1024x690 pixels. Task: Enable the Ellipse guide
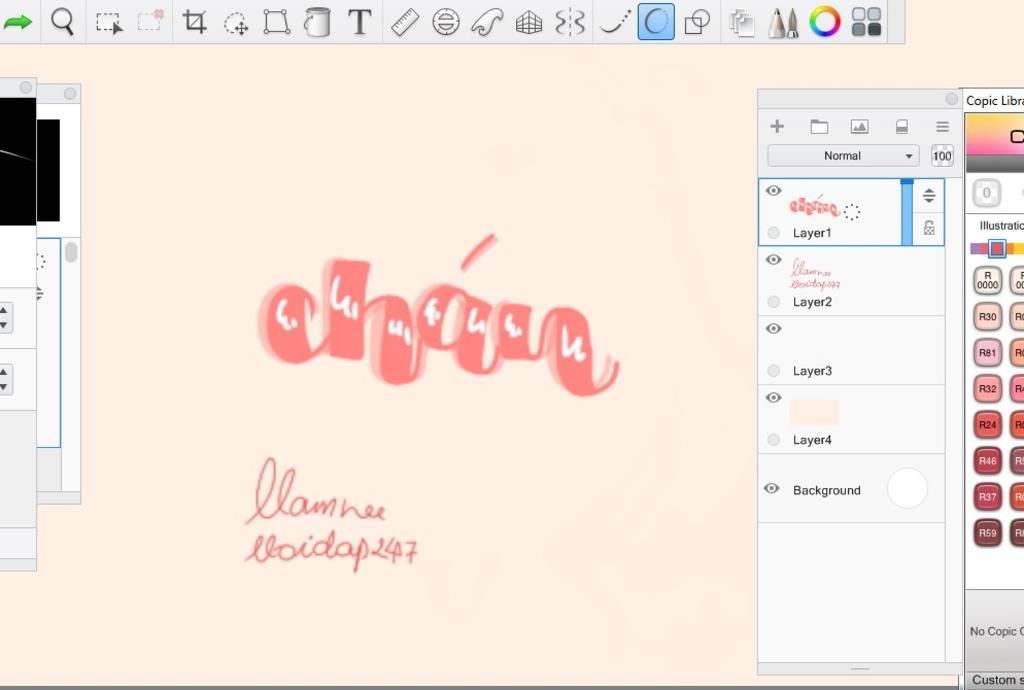446,22
